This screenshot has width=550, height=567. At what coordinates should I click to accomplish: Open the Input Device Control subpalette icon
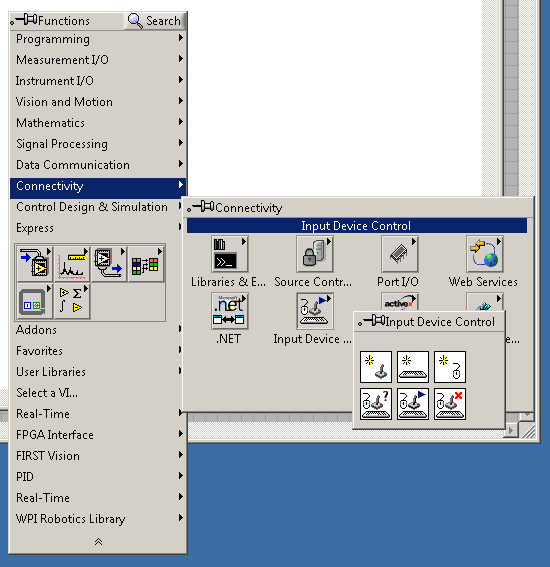315,311
